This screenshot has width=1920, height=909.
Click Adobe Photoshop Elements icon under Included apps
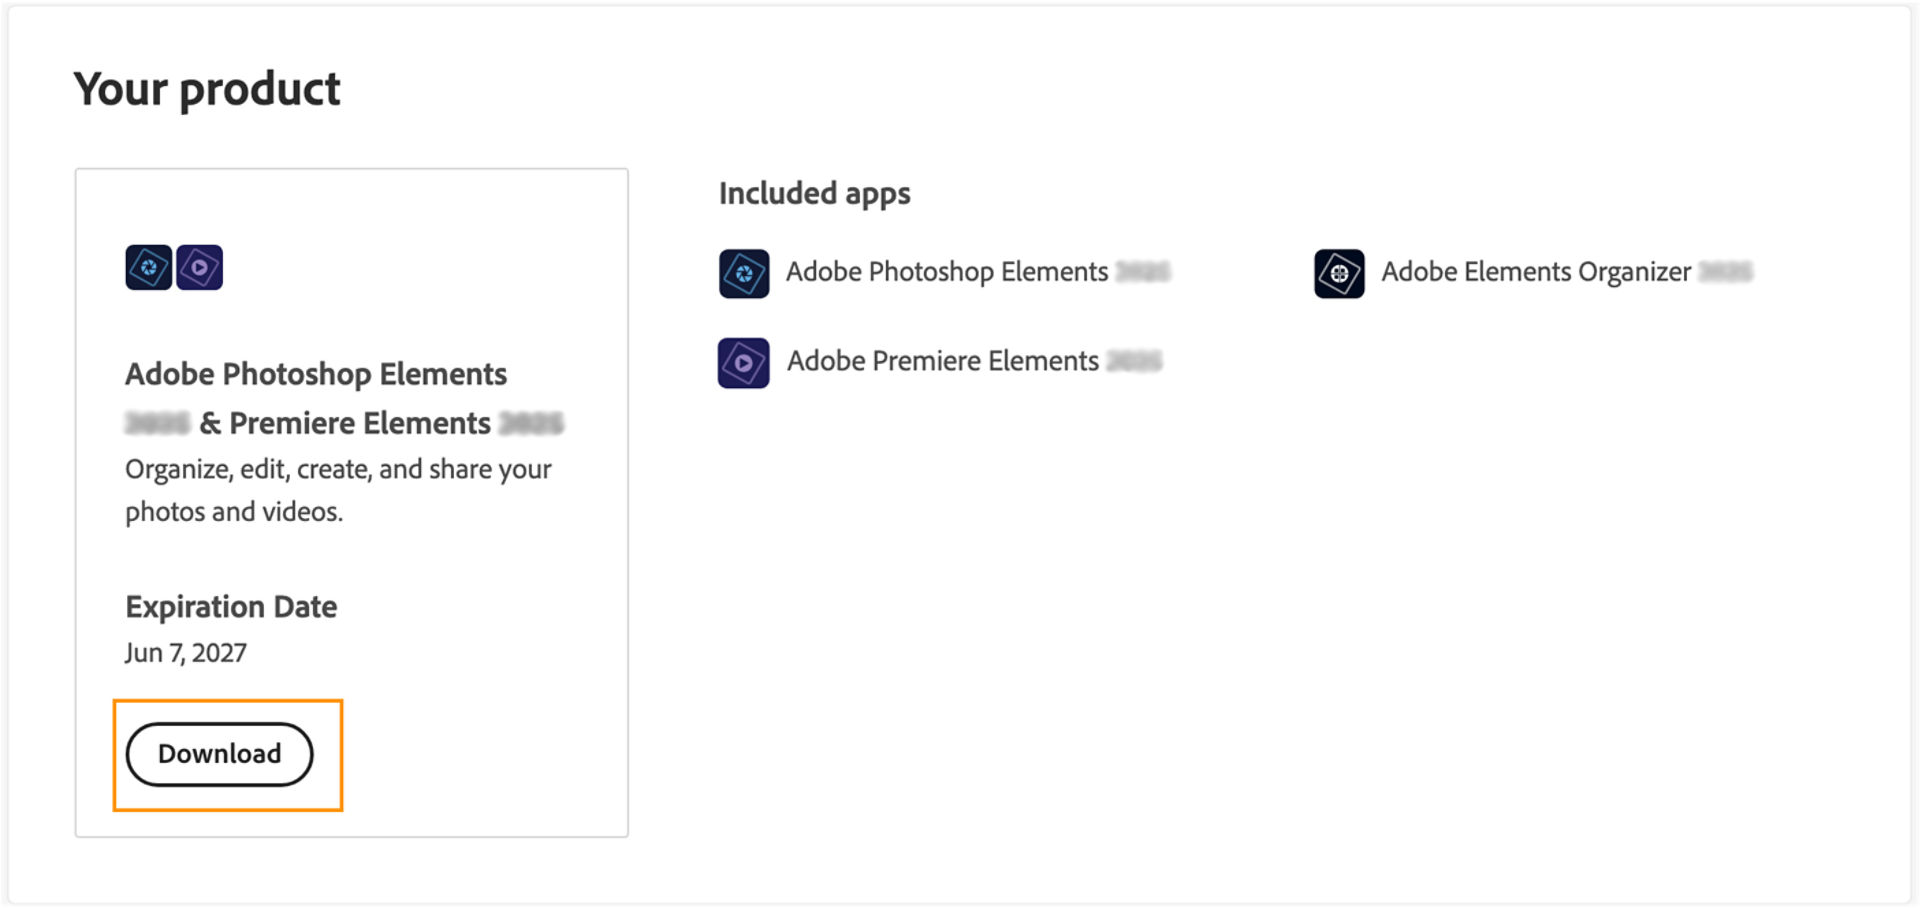point(744,273)
